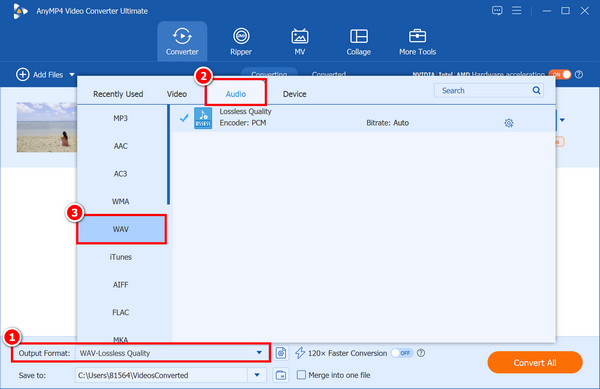600x389 pixels.
Task: Select AAC in format list
Action: [x=121, y=146]
